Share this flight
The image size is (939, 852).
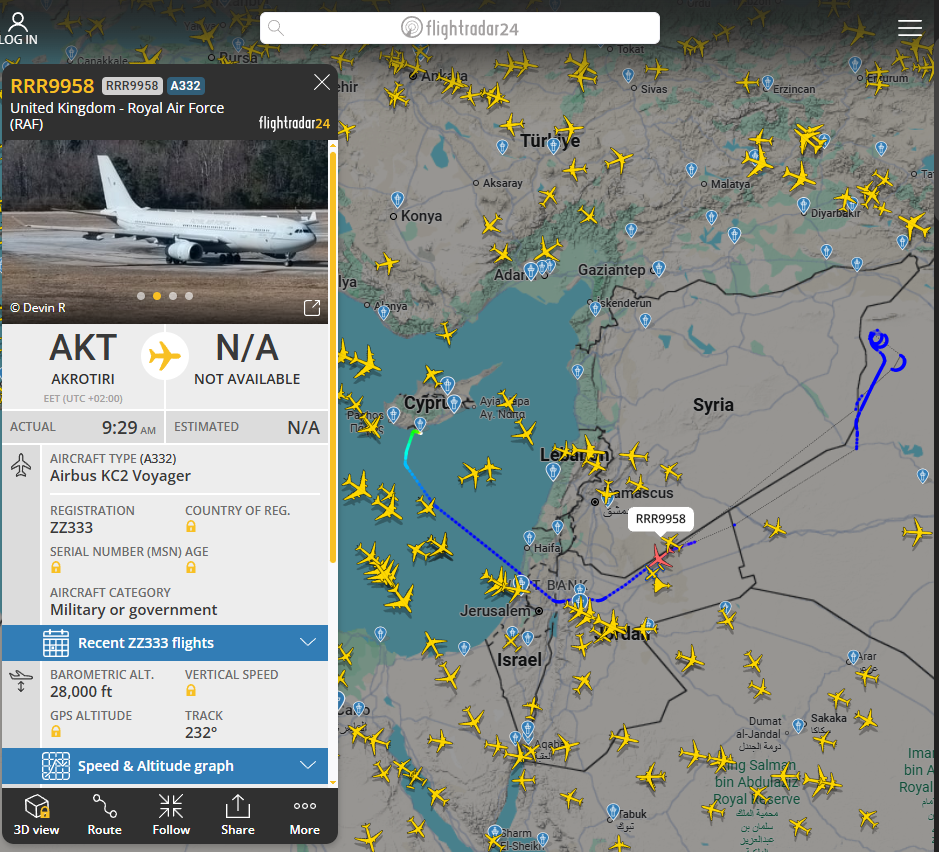click(238, 814)
